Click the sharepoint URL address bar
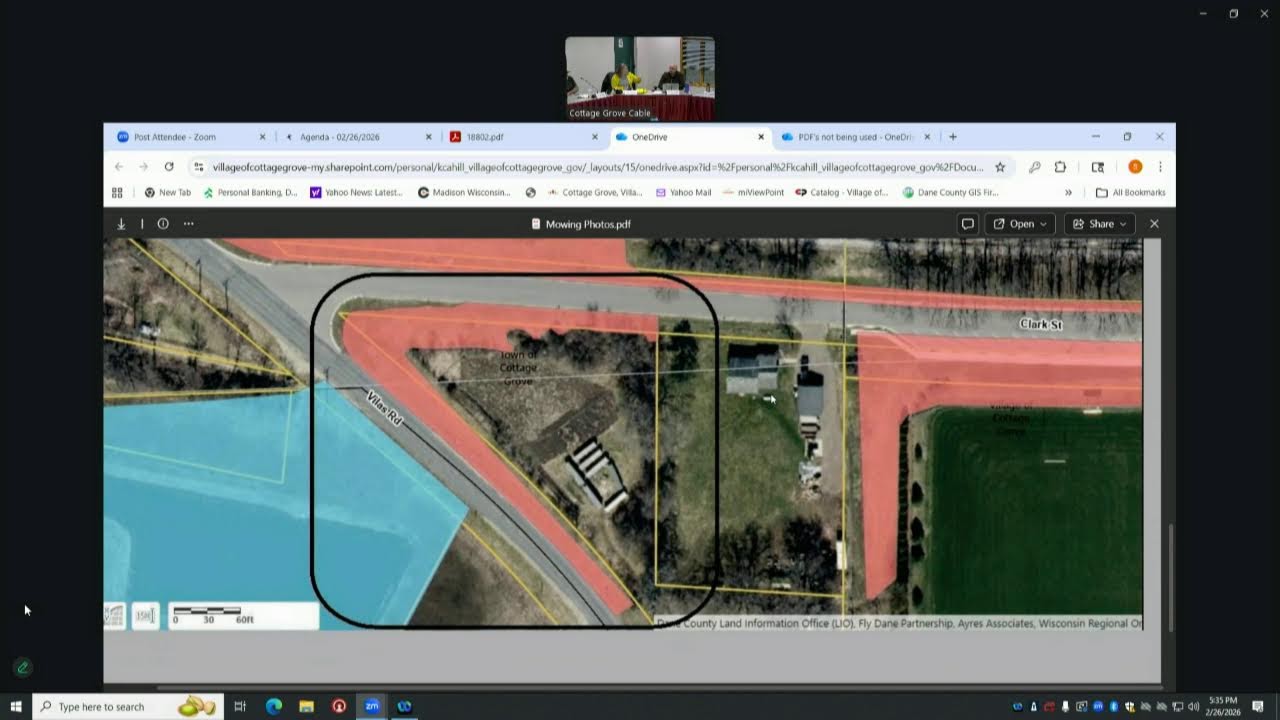Image resolution: width=1280 pixels, height=720 pixels. pos(598,167)
